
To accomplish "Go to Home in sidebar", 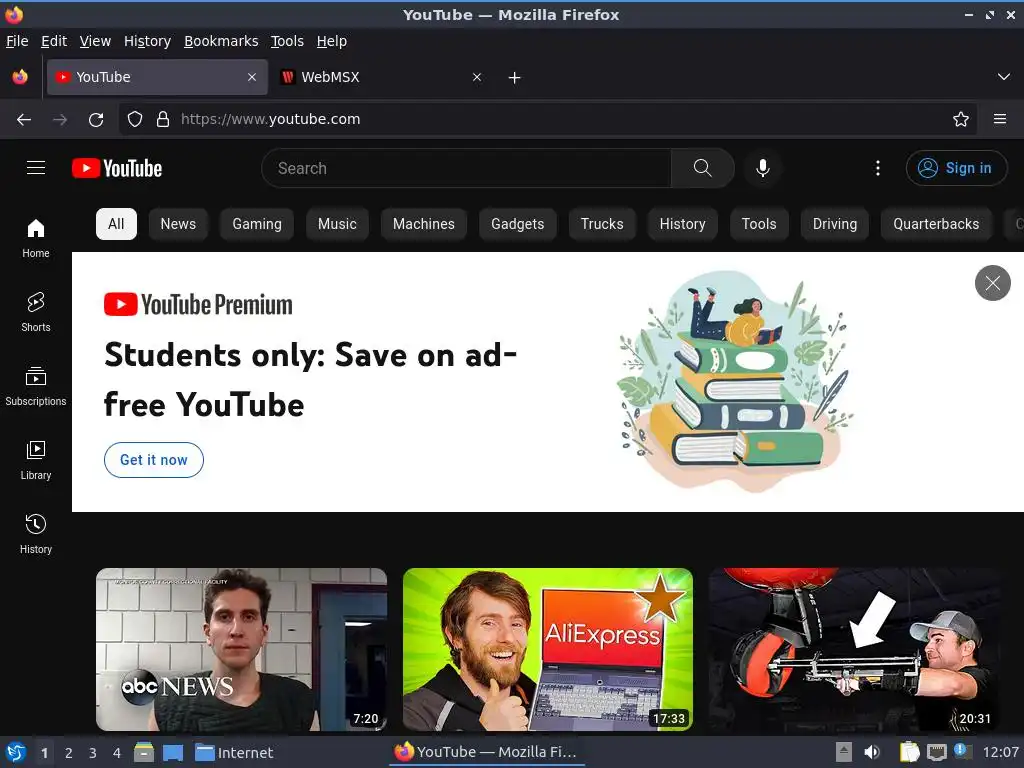I will click(36, 238).
